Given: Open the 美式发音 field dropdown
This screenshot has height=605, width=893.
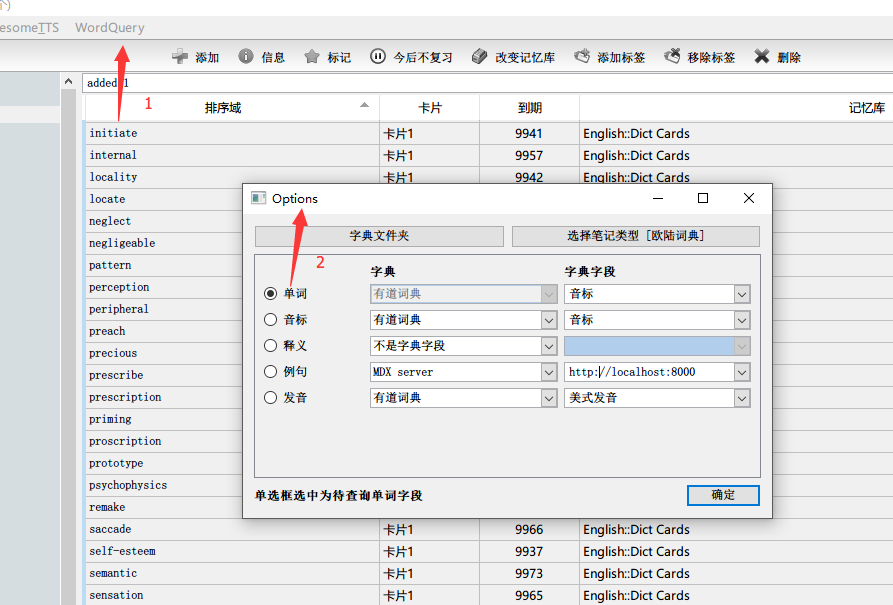Looking at the screenshot, I should (741, 398).
